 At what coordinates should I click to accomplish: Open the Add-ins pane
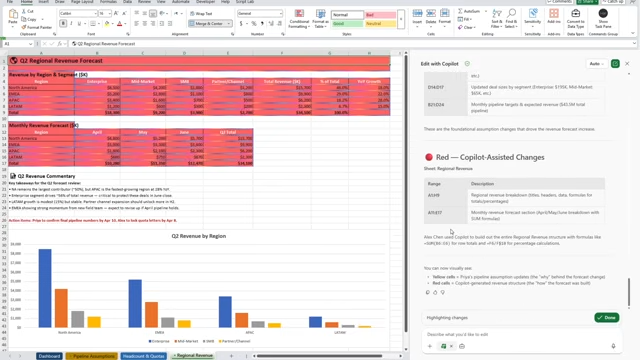tap(554, 17)
